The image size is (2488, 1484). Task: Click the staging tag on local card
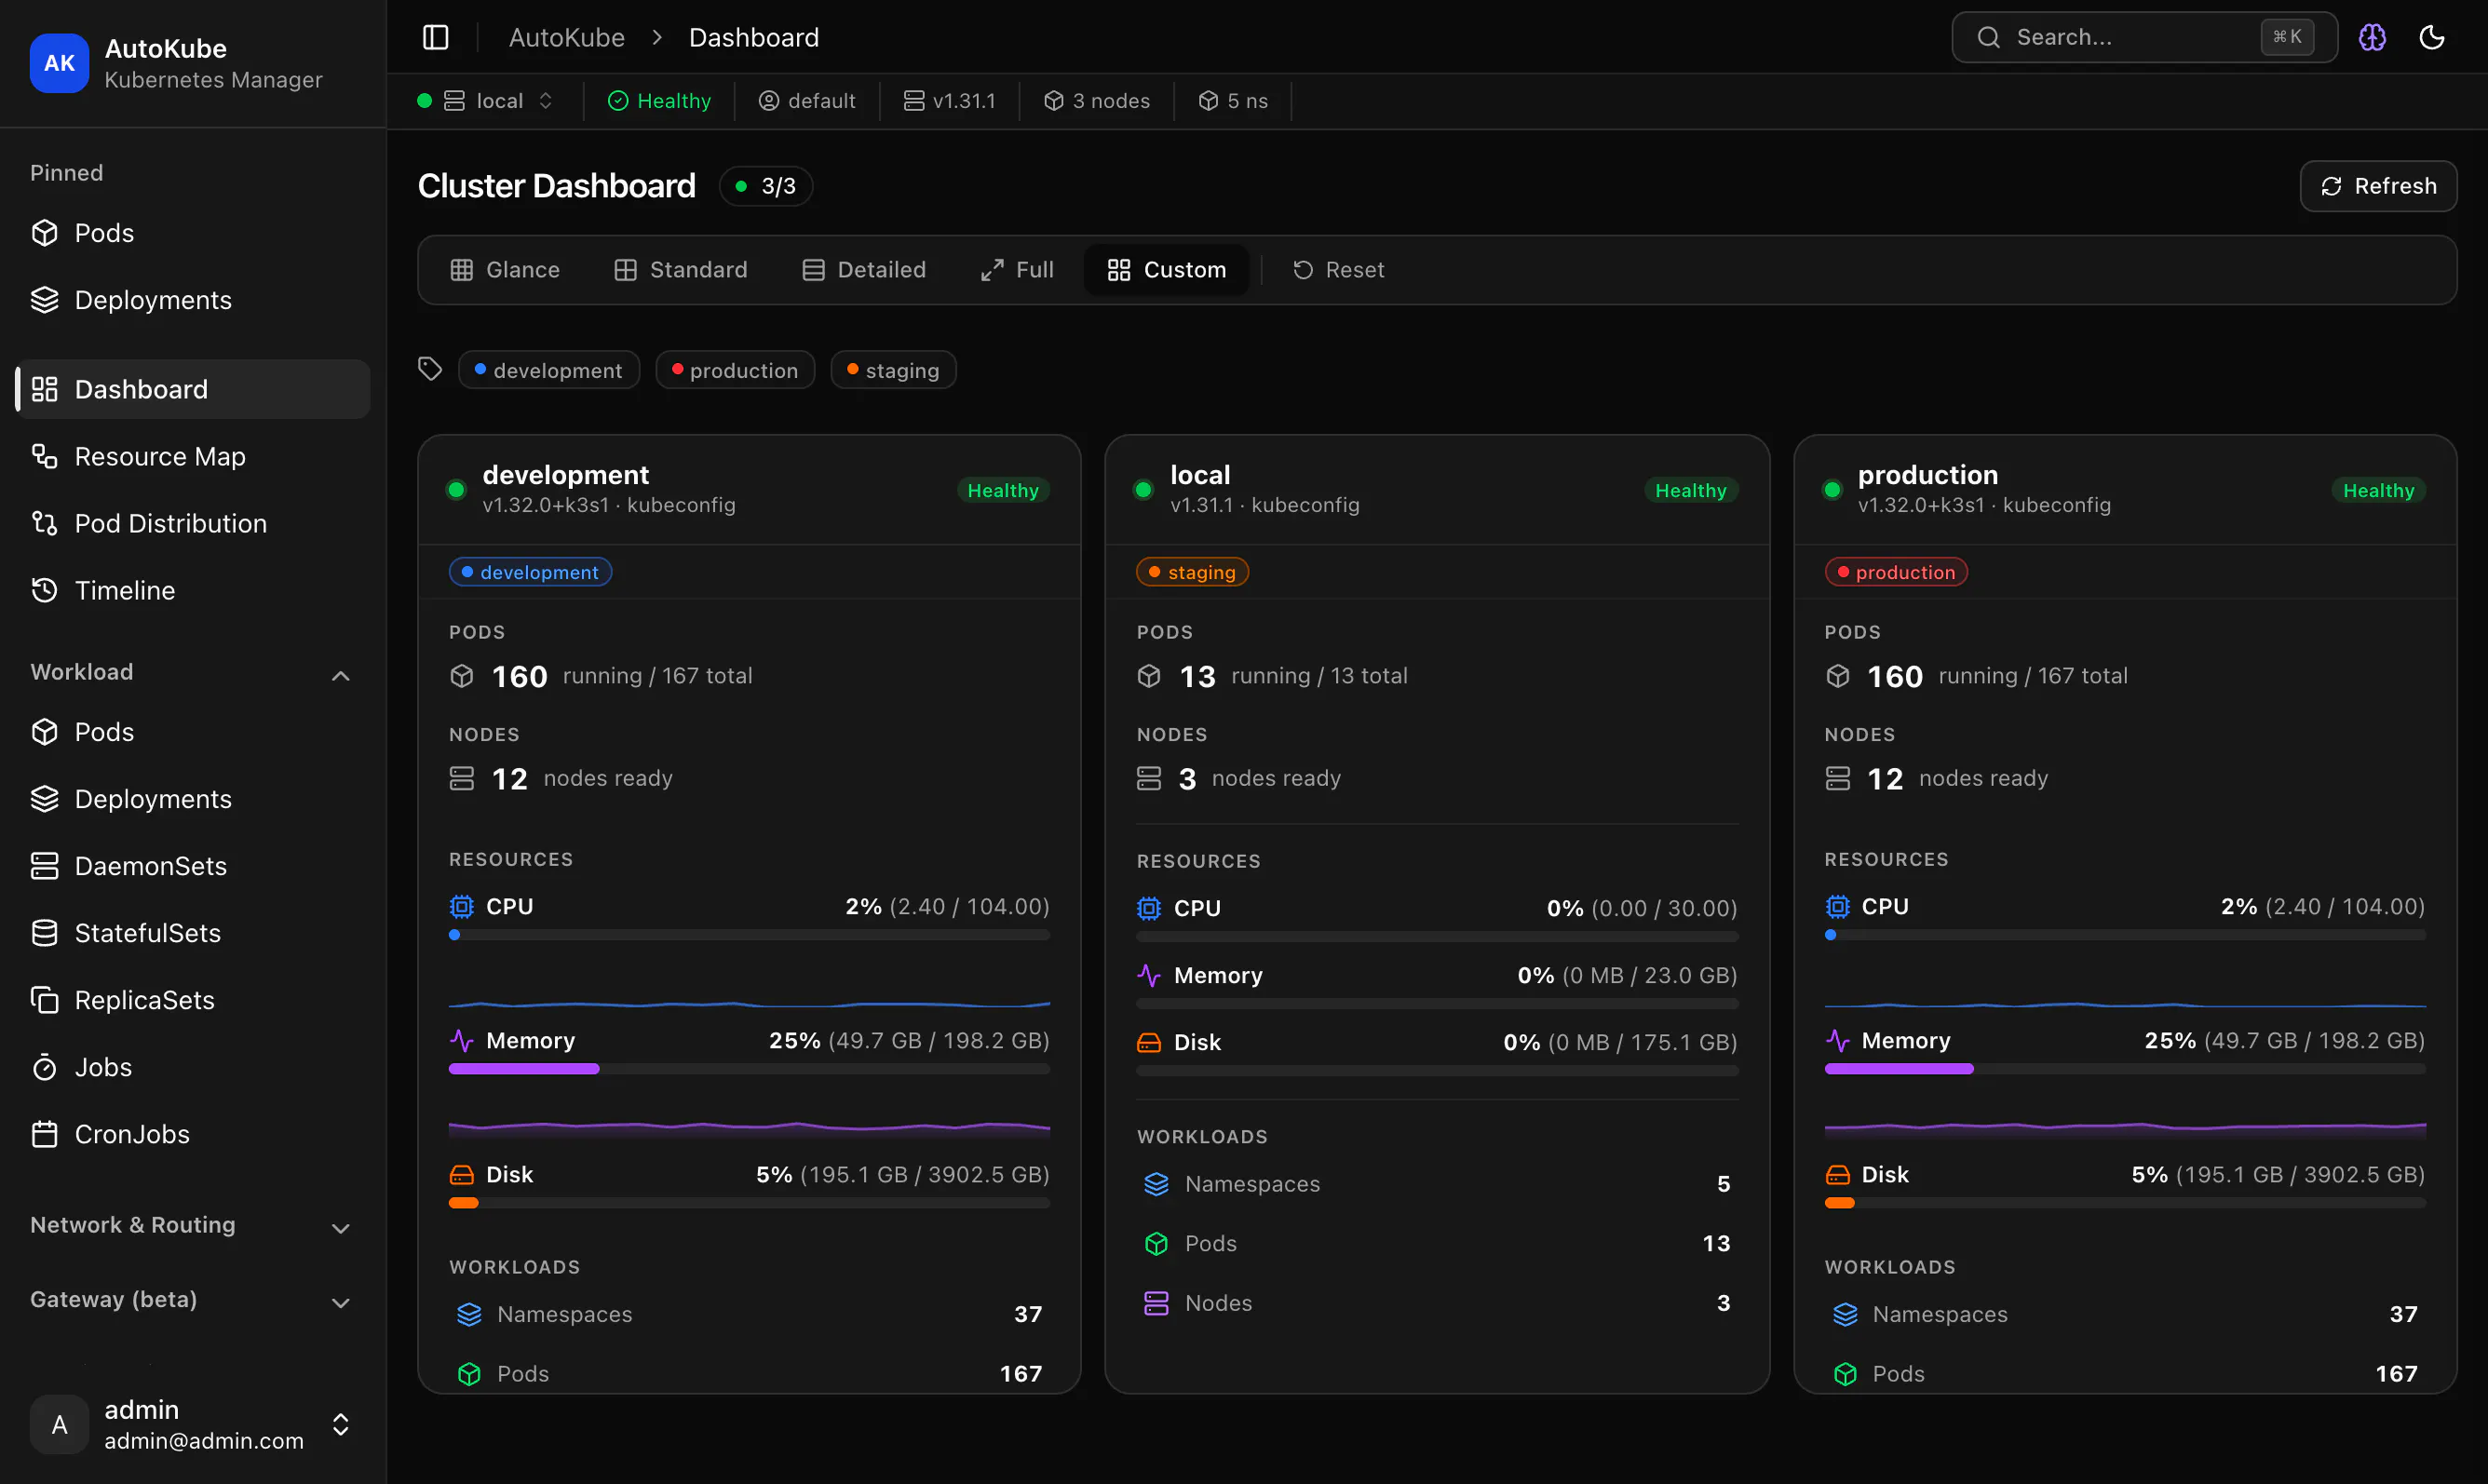pyautogui.click(x=1192, y=572)
